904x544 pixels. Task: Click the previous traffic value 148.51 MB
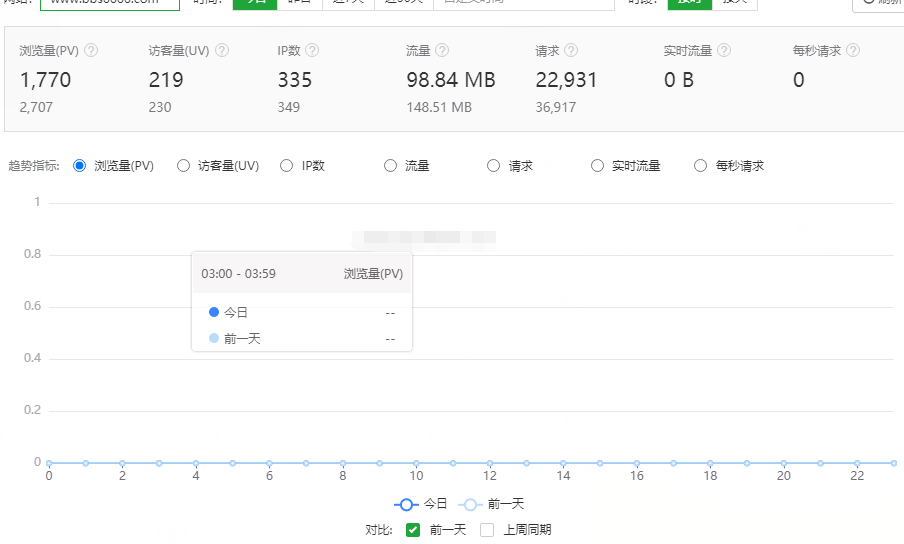439,107
